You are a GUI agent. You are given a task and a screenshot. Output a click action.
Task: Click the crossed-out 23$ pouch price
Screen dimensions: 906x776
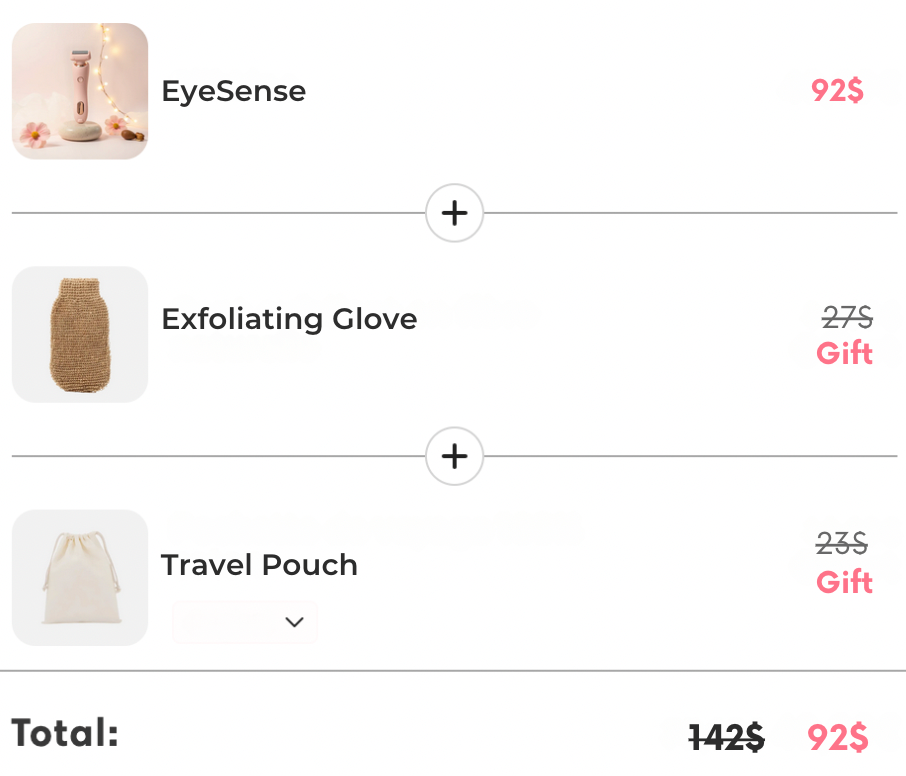pos(842,544)
